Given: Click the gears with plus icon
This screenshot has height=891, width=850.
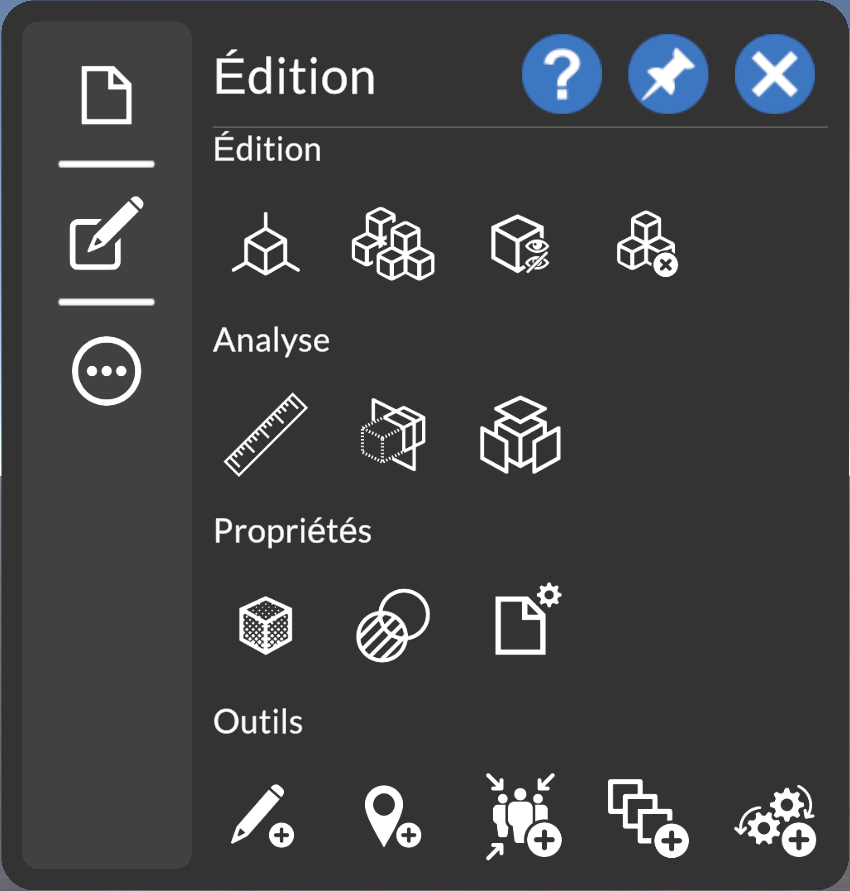Looking at the screenshot, I should 776,820.
